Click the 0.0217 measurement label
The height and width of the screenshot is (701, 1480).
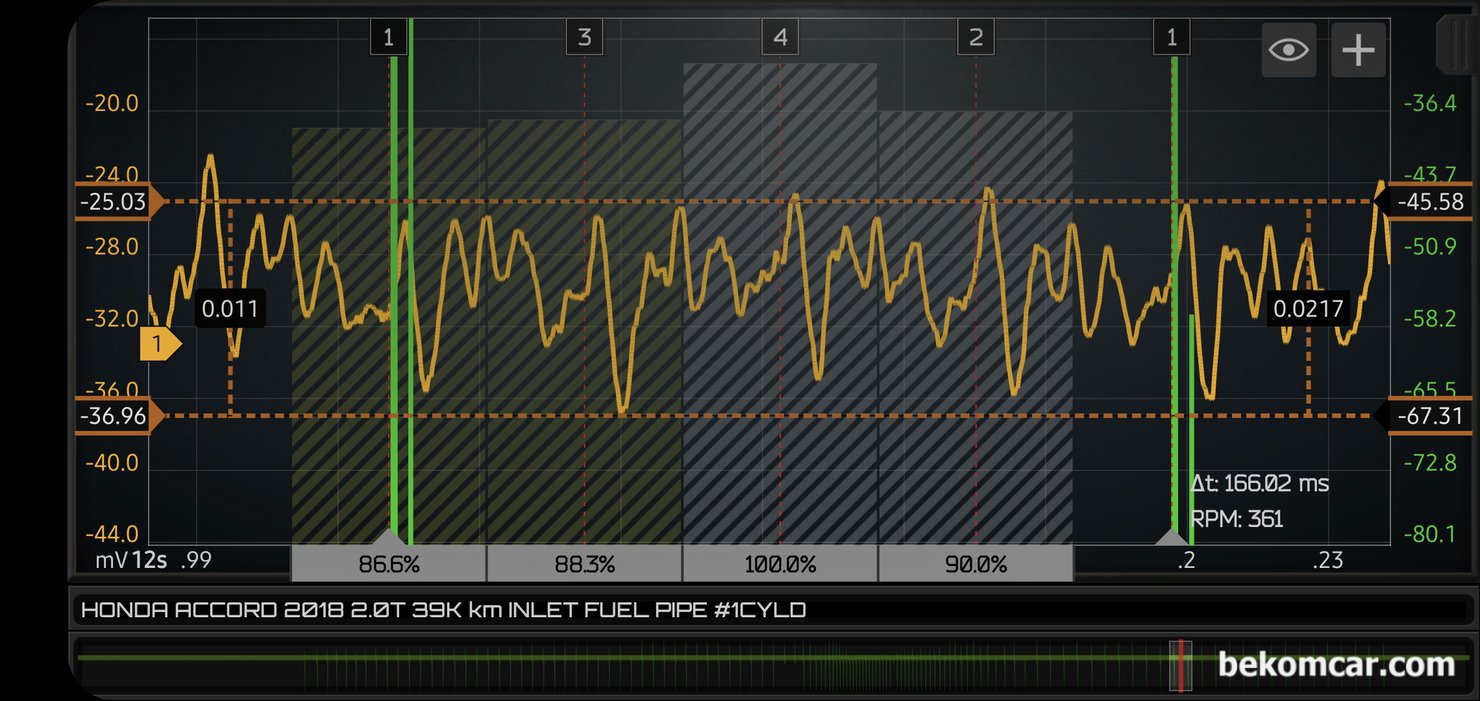coord(1308,307)
